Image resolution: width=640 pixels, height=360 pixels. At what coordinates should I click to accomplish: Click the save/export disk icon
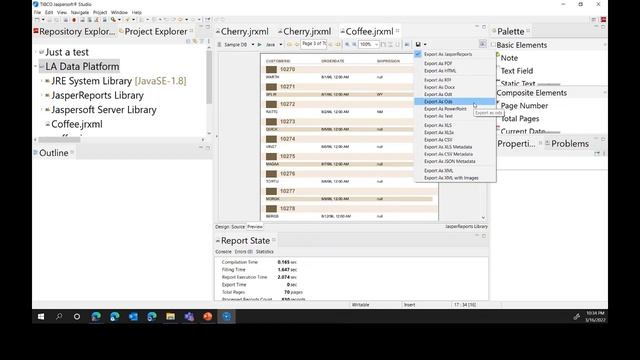tap(418, 44)
